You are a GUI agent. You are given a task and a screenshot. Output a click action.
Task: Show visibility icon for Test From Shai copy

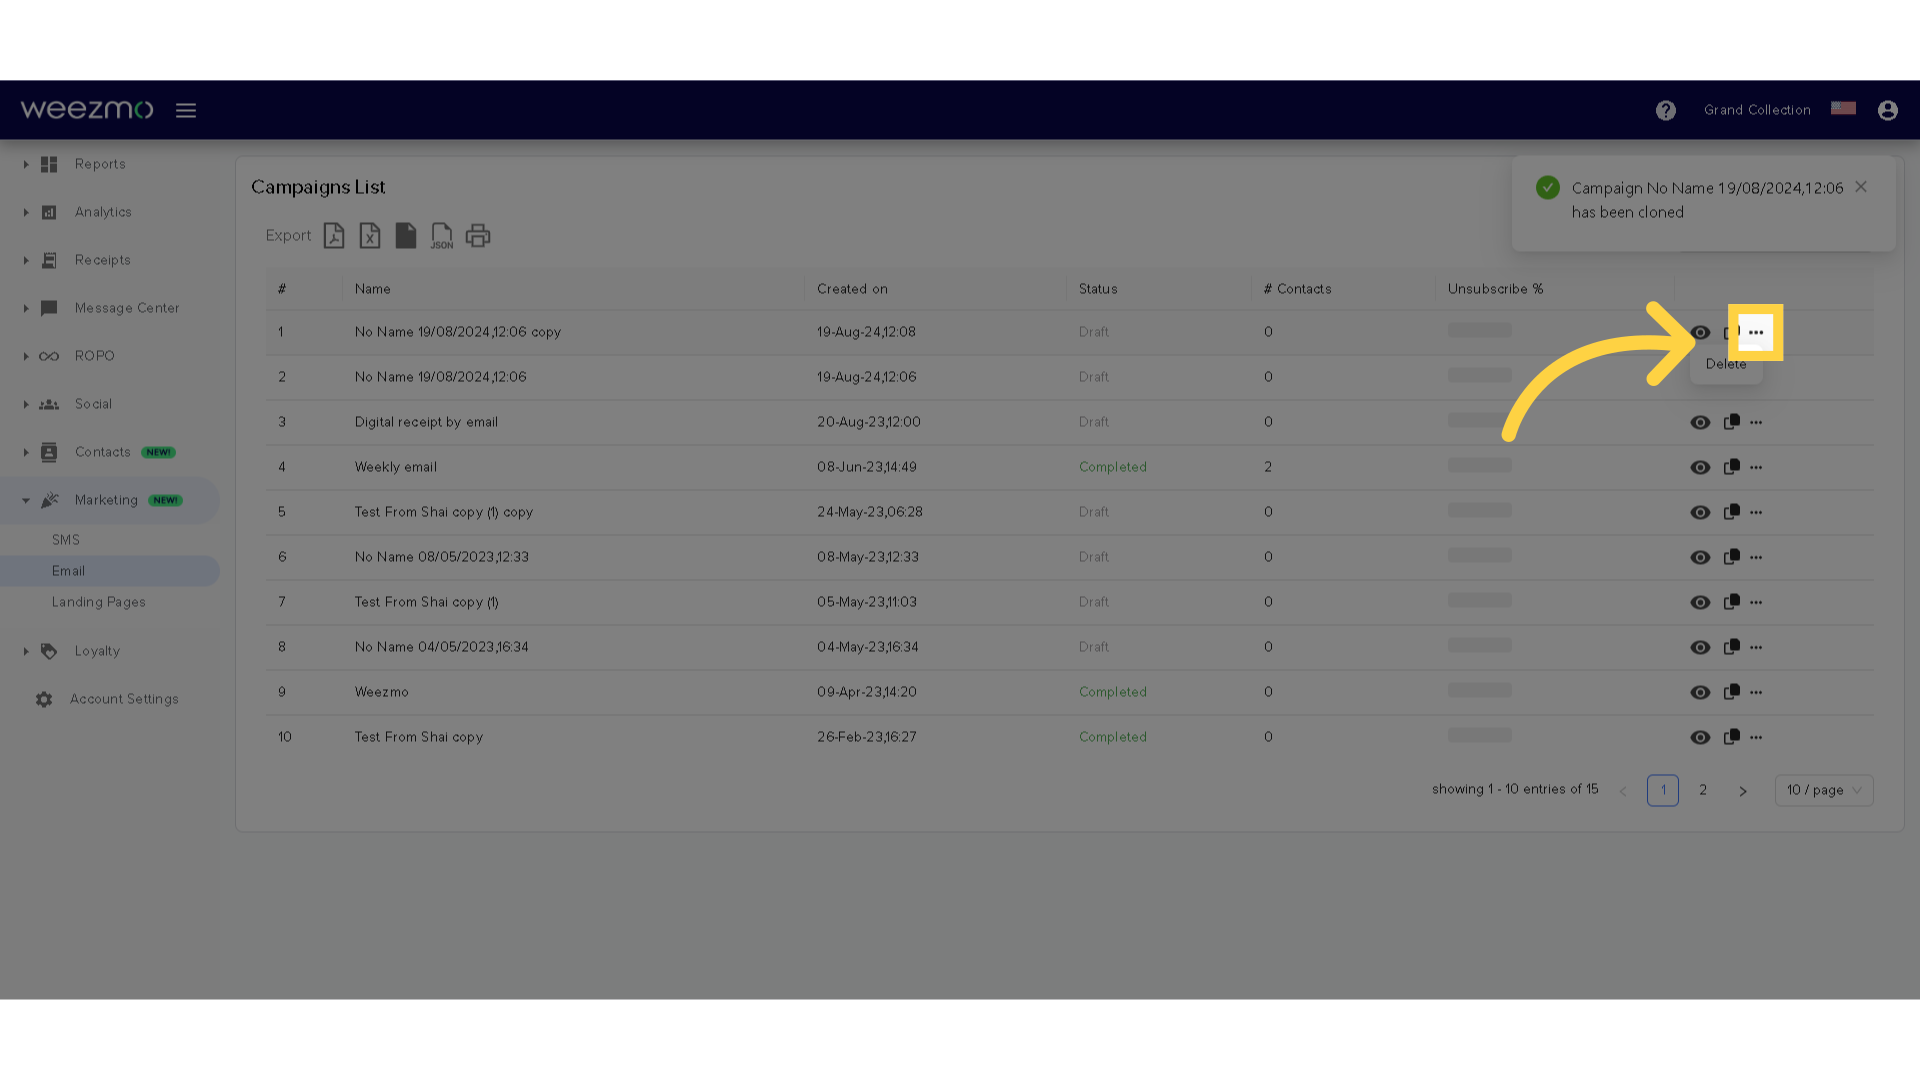pyautogui.click(x=1700, y=736)
